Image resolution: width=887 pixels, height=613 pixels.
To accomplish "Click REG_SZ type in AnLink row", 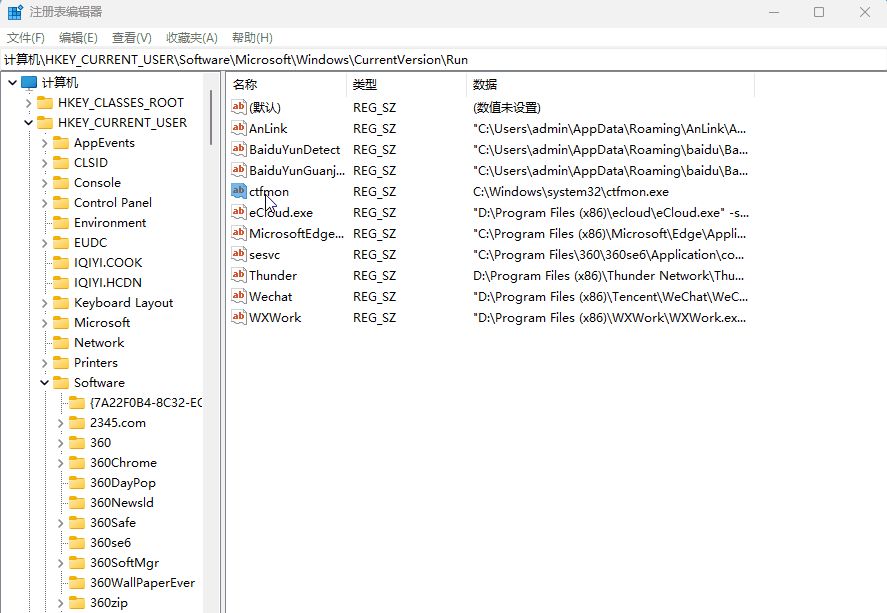I will 374,128.
